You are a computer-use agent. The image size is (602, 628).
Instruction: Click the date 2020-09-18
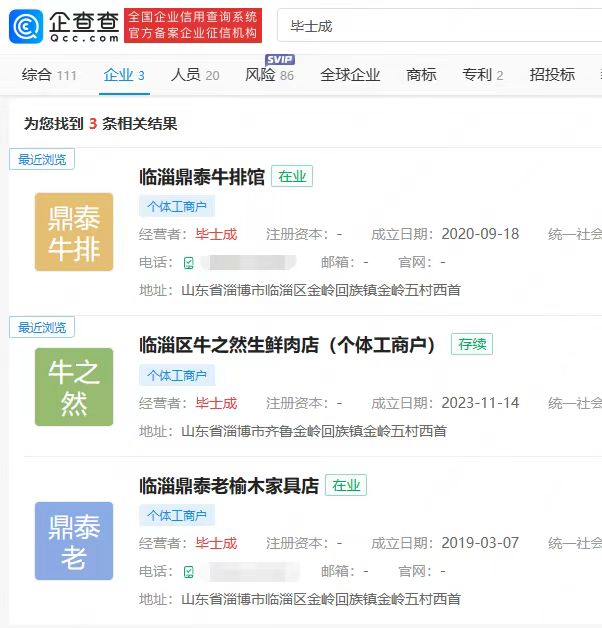480,234
